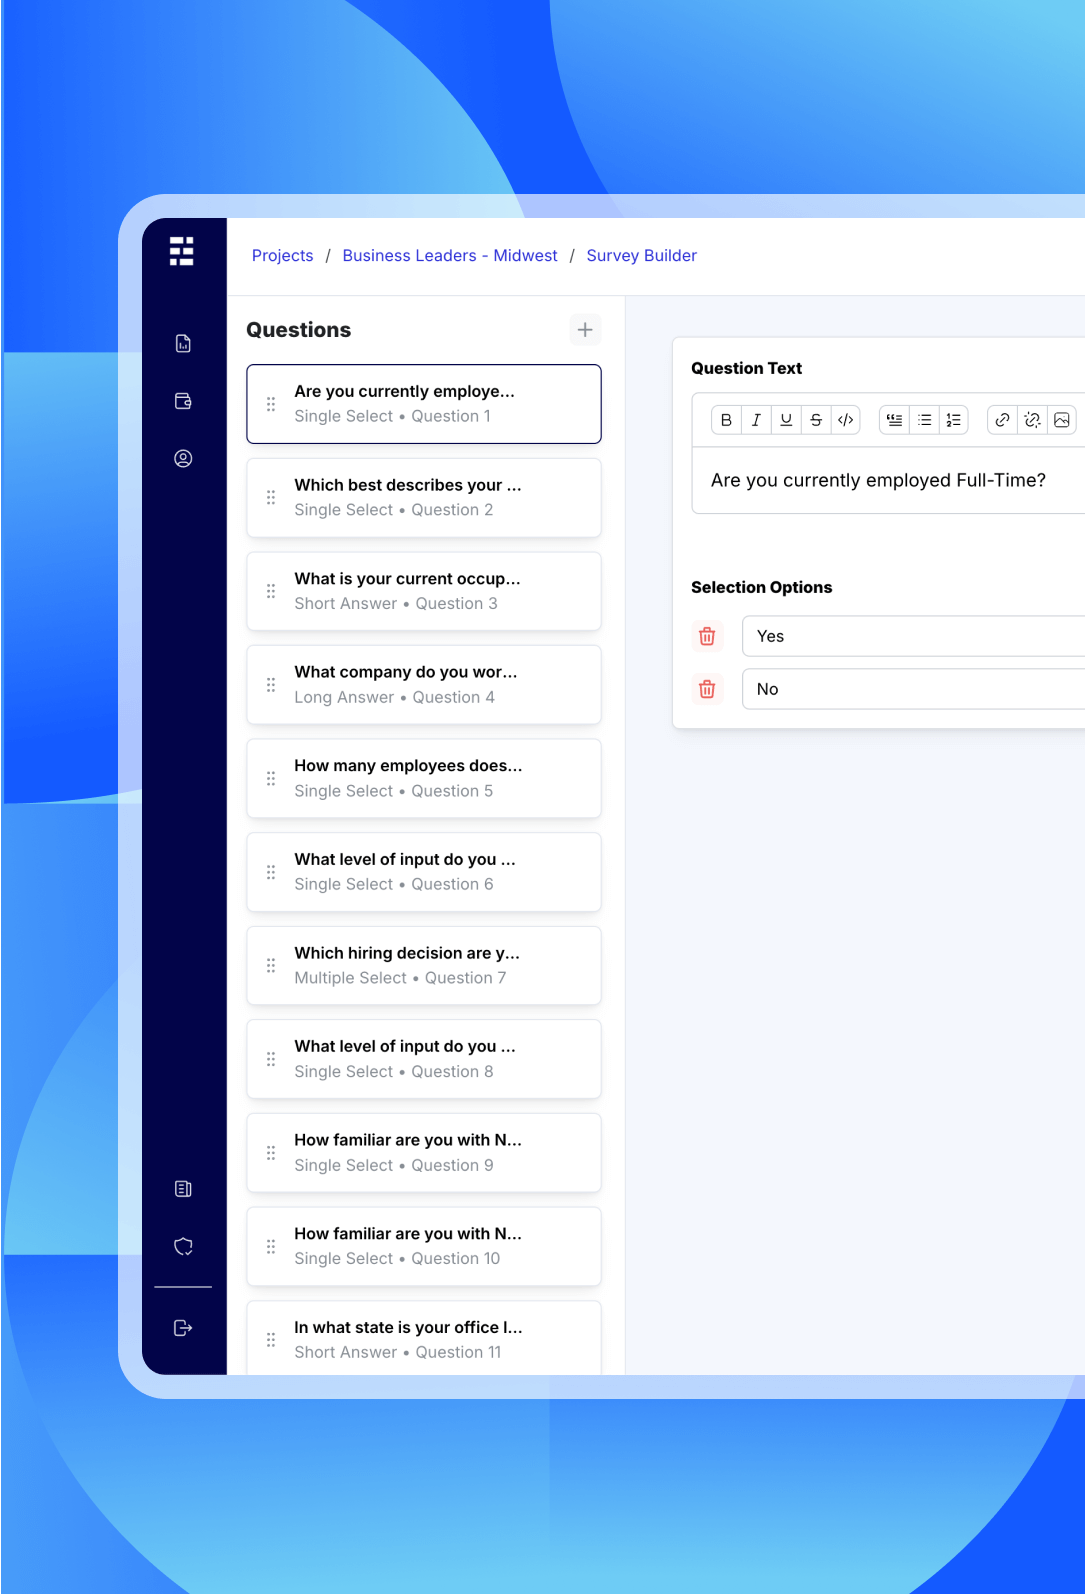Toggle inline code formatting
1085x1594 pixels.
[x=846, y=420]
